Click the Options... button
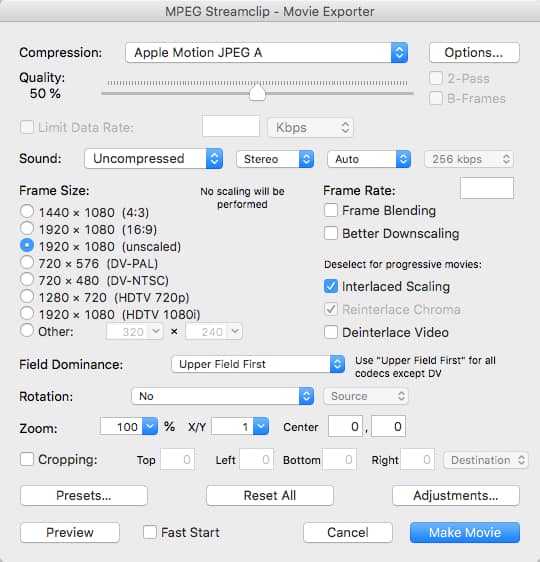This screenshot has height=562, width=540. [x=474, y=53]
